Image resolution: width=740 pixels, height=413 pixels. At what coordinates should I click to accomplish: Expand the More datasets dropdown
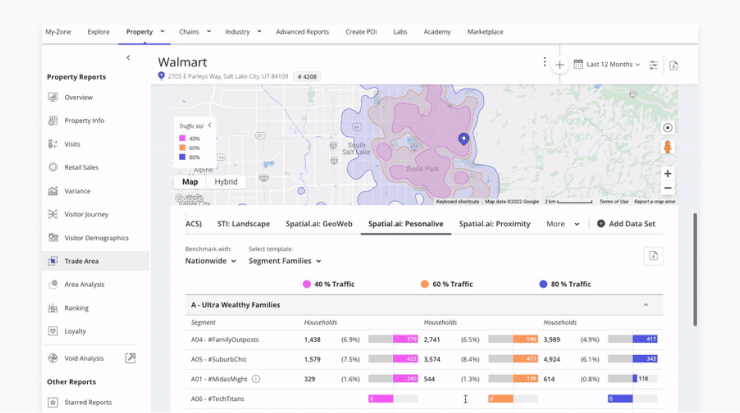[563, 224]
